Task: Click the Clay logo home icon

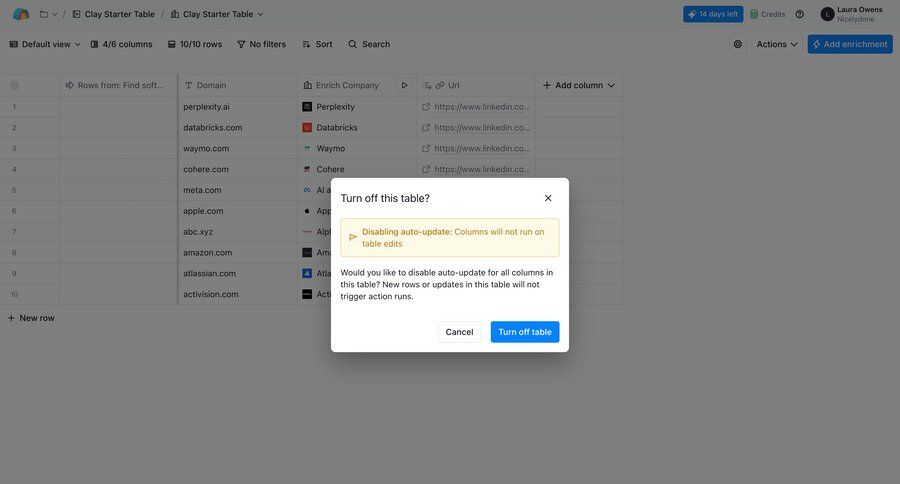Action: [21, 14]
